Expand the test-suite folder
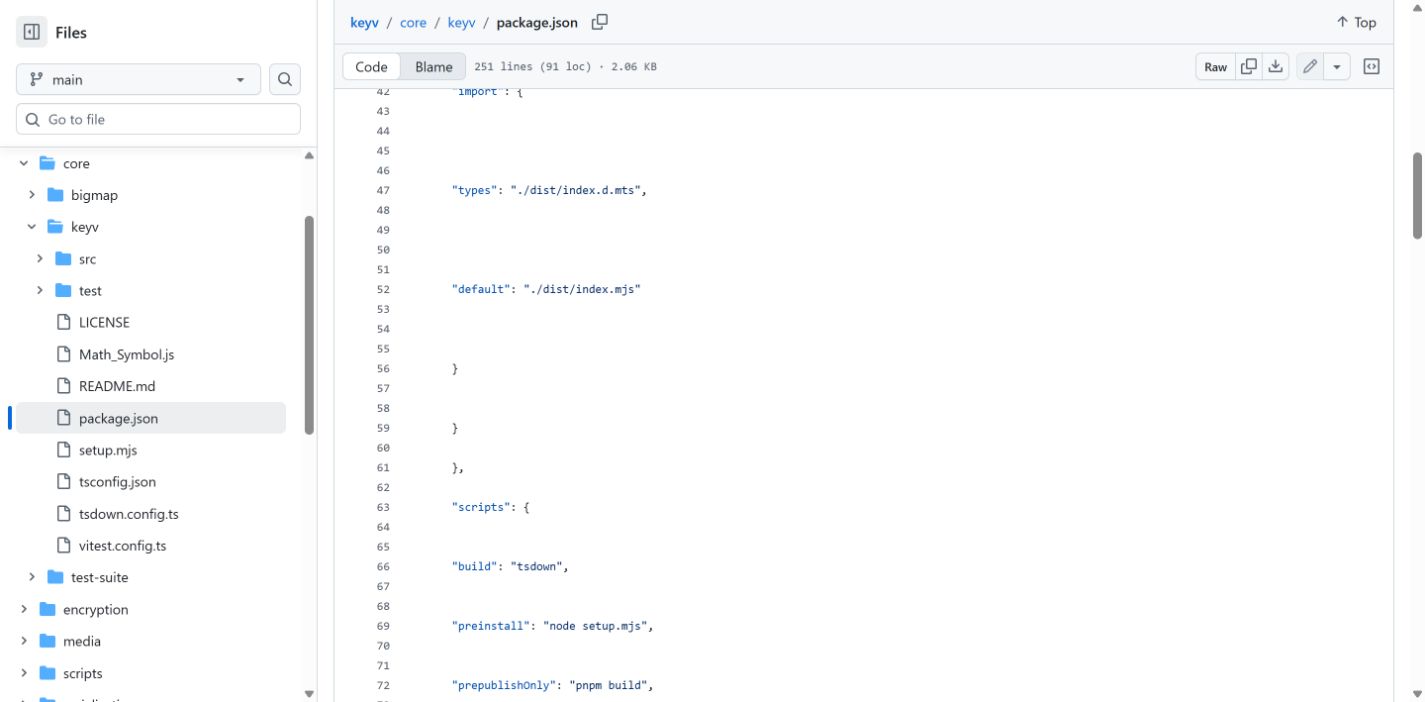This screenshot has width=1425, height=702. [x=32, y=577]
